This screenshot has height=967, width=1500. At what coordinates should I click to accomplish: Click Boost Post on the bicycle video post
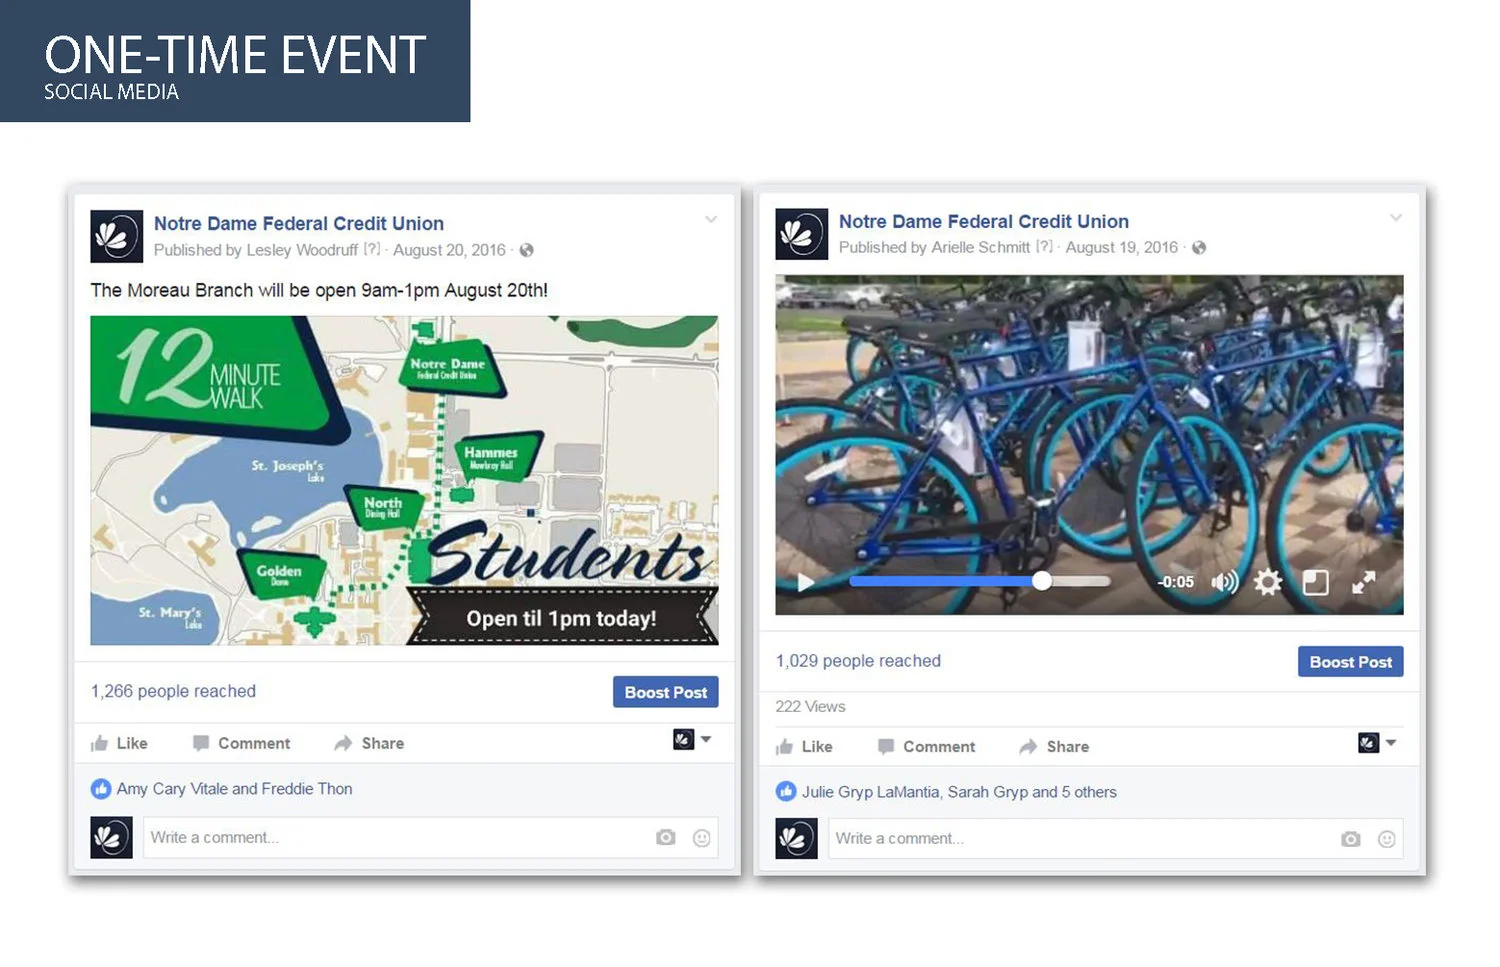(x=1350, y=662)
